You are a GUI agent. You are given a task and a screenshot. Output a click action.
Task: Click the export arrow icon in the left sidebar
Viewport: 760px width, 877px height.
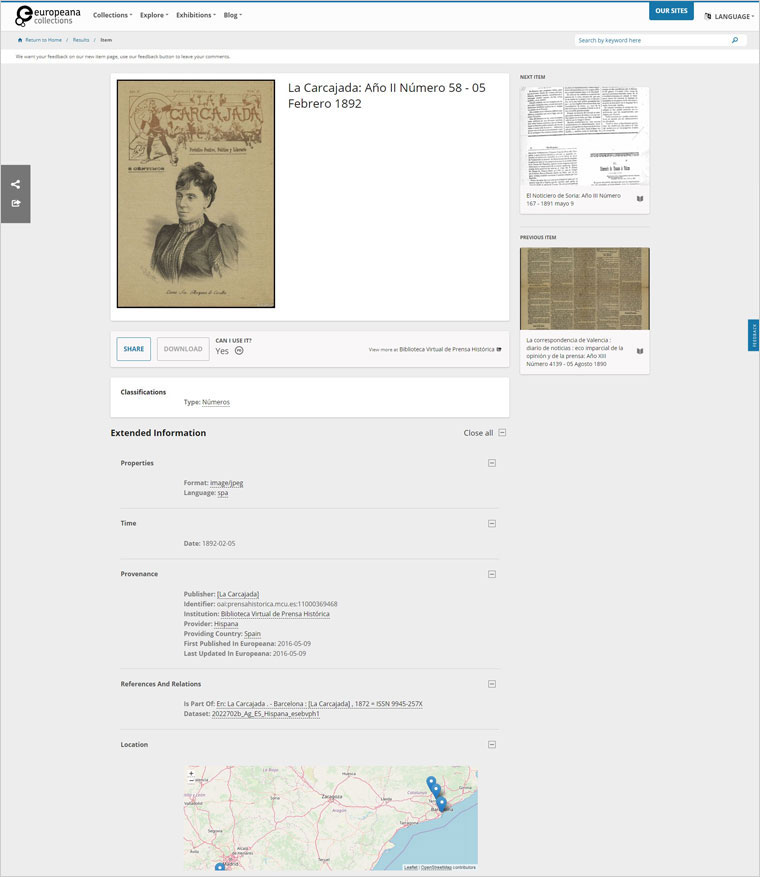[x=16, y=203]
